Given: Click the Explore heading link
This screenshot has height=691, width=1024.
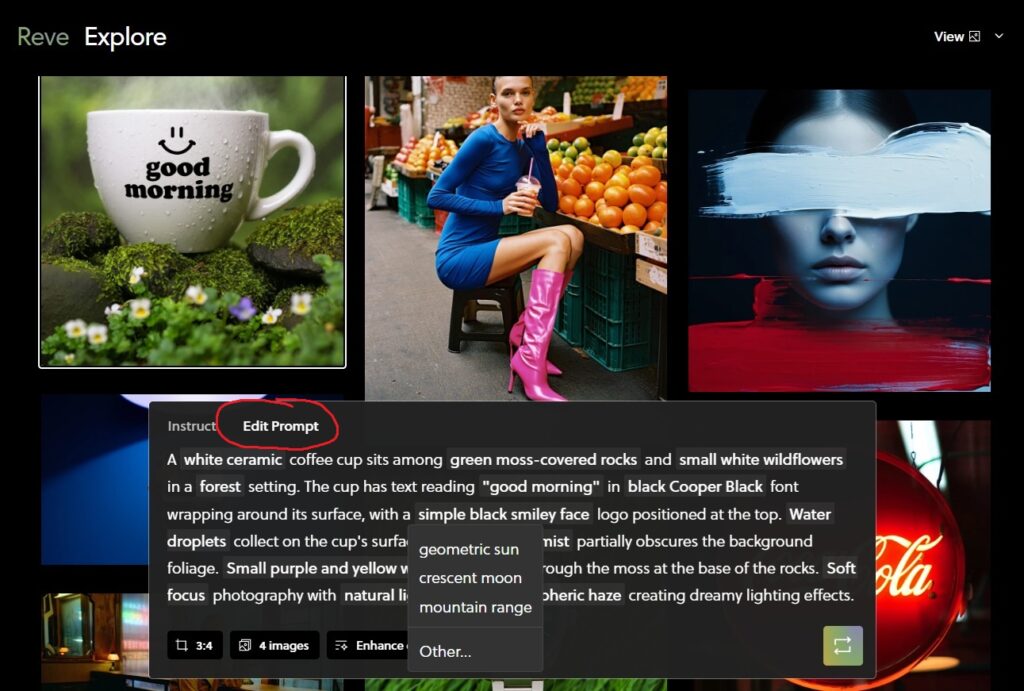Looking at the screenshot, I should point(125,37).
